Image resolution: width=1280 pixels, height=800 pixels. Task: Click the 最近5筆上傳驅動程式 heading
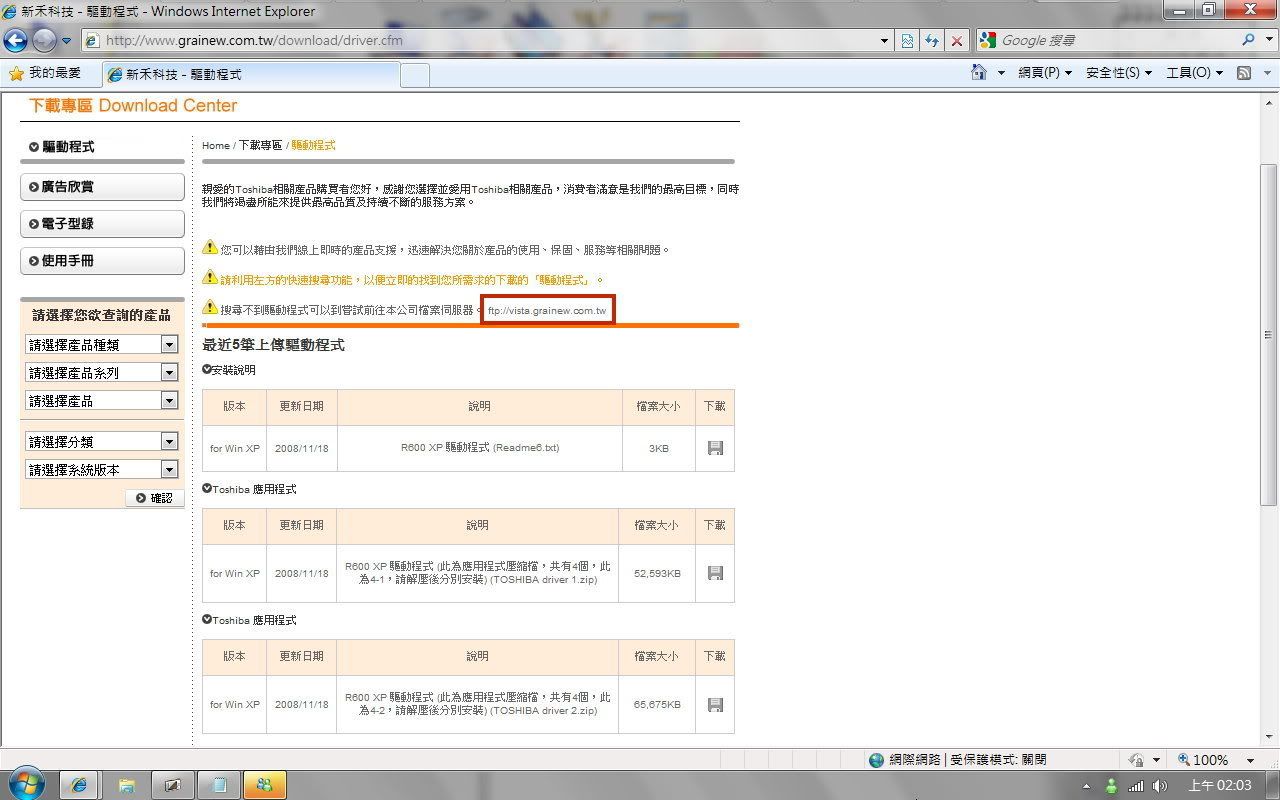pyautogui.click(x=273, y=345)
